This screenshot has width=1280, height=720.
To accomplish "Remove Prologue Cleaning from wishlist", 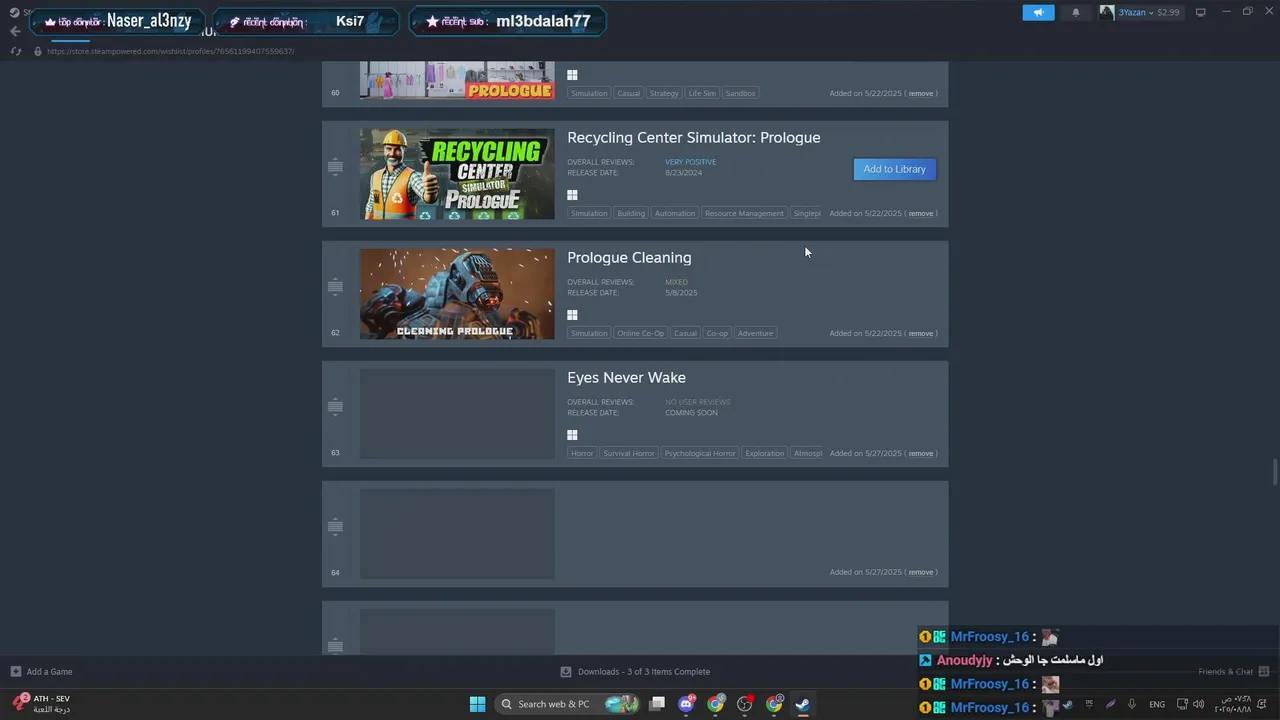I will [920, 333].
